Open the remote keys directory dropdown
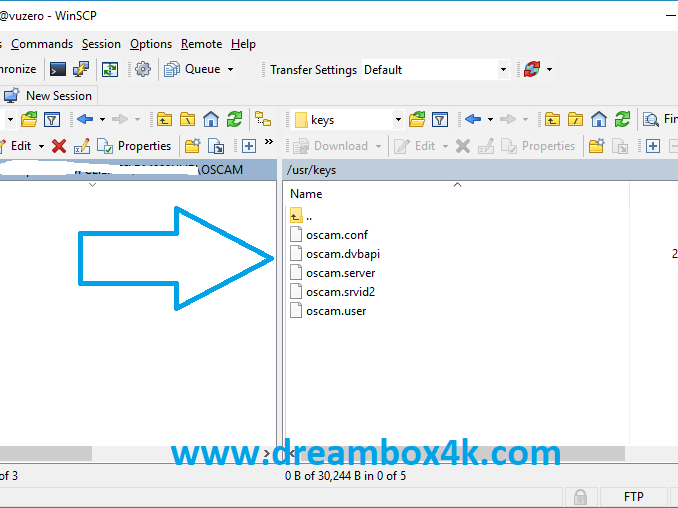Viewport: 678px width, 508px height. click(398, 120)
